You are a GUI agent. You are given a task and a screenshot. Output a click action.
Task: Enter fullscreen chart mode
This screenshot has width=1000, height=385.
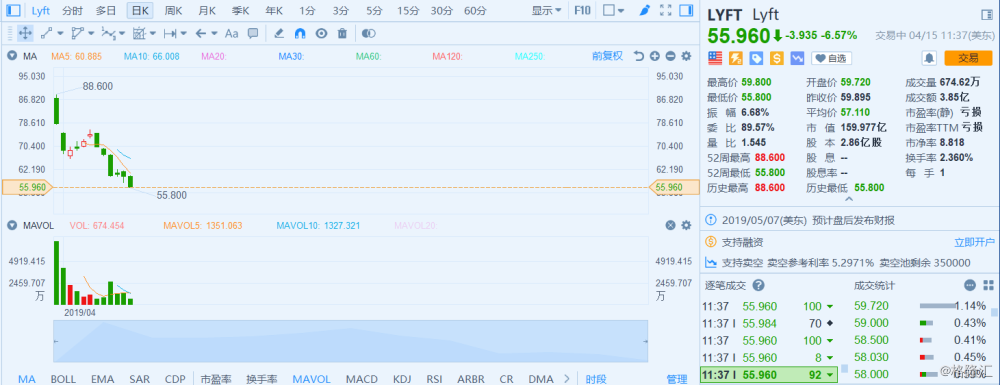pos(666,10)
